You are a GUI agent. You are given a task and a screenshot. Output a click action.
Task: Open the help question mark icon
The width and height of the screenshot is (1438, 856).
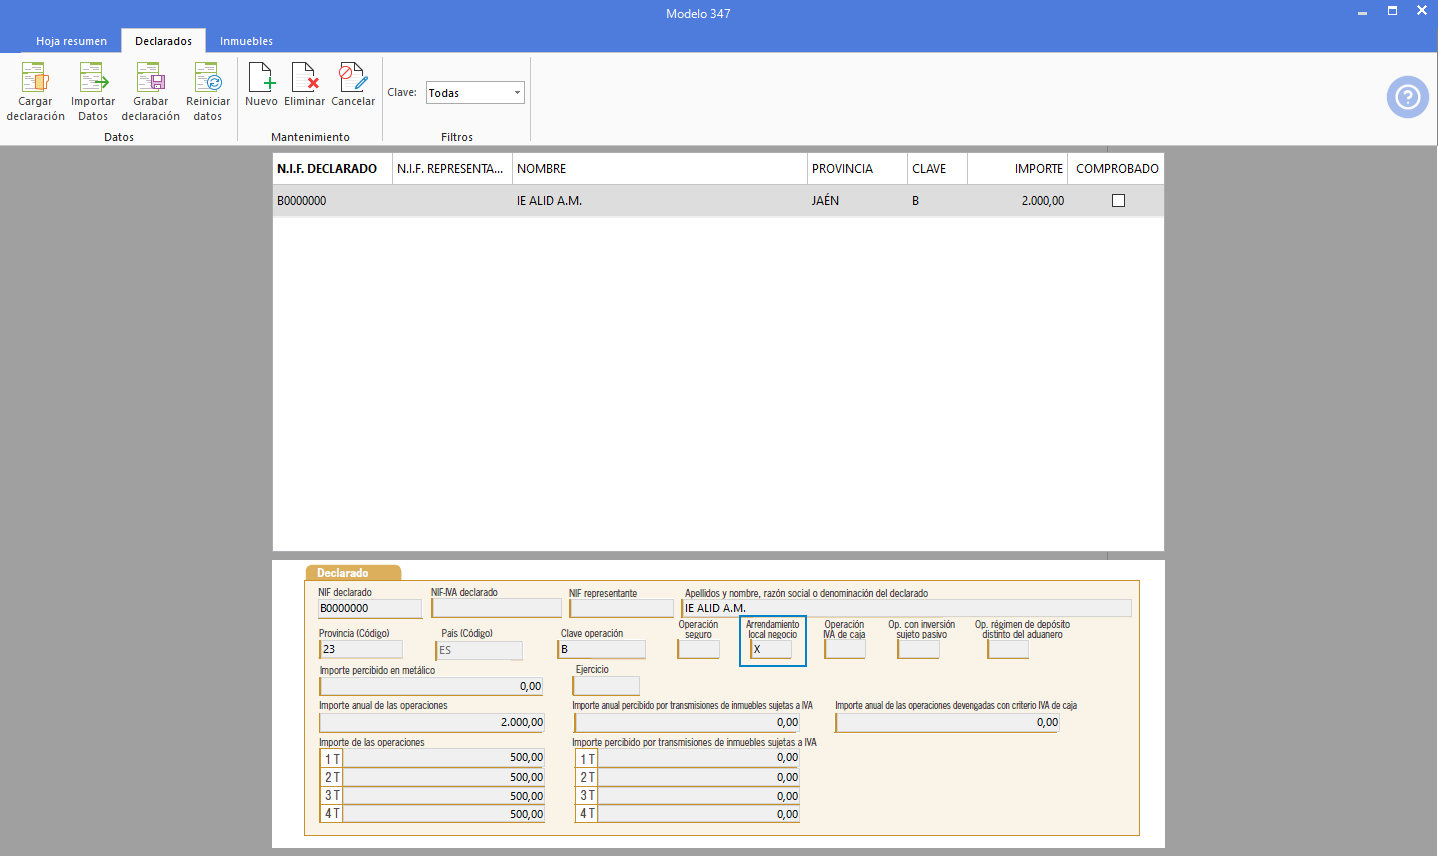point(1408,97)
